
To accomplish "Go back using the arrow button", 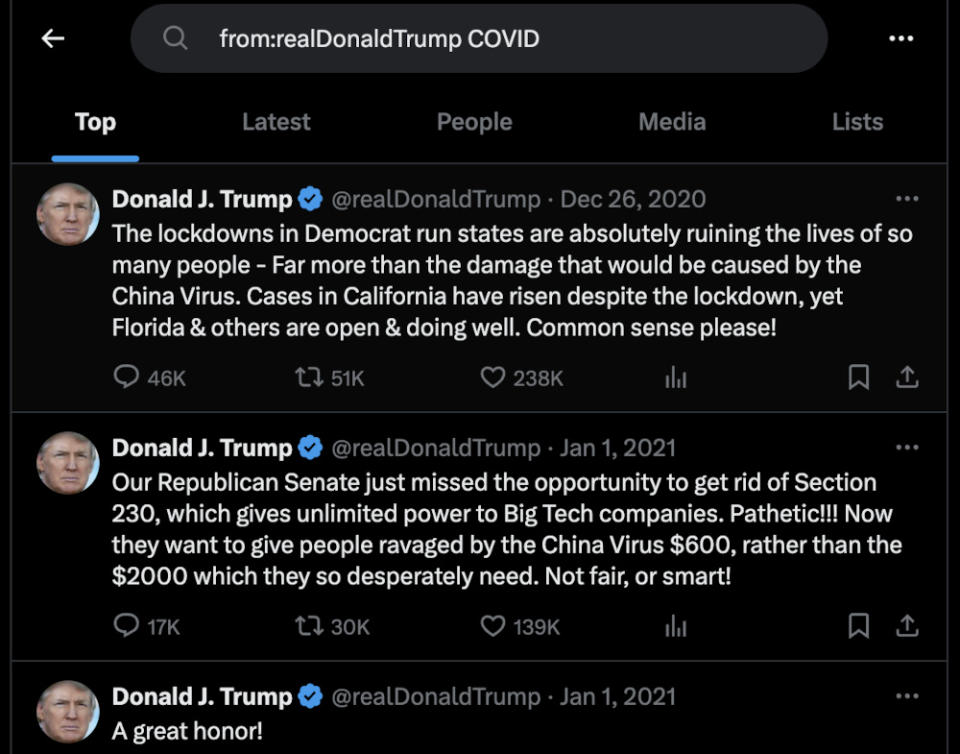I will coord(50,38).
